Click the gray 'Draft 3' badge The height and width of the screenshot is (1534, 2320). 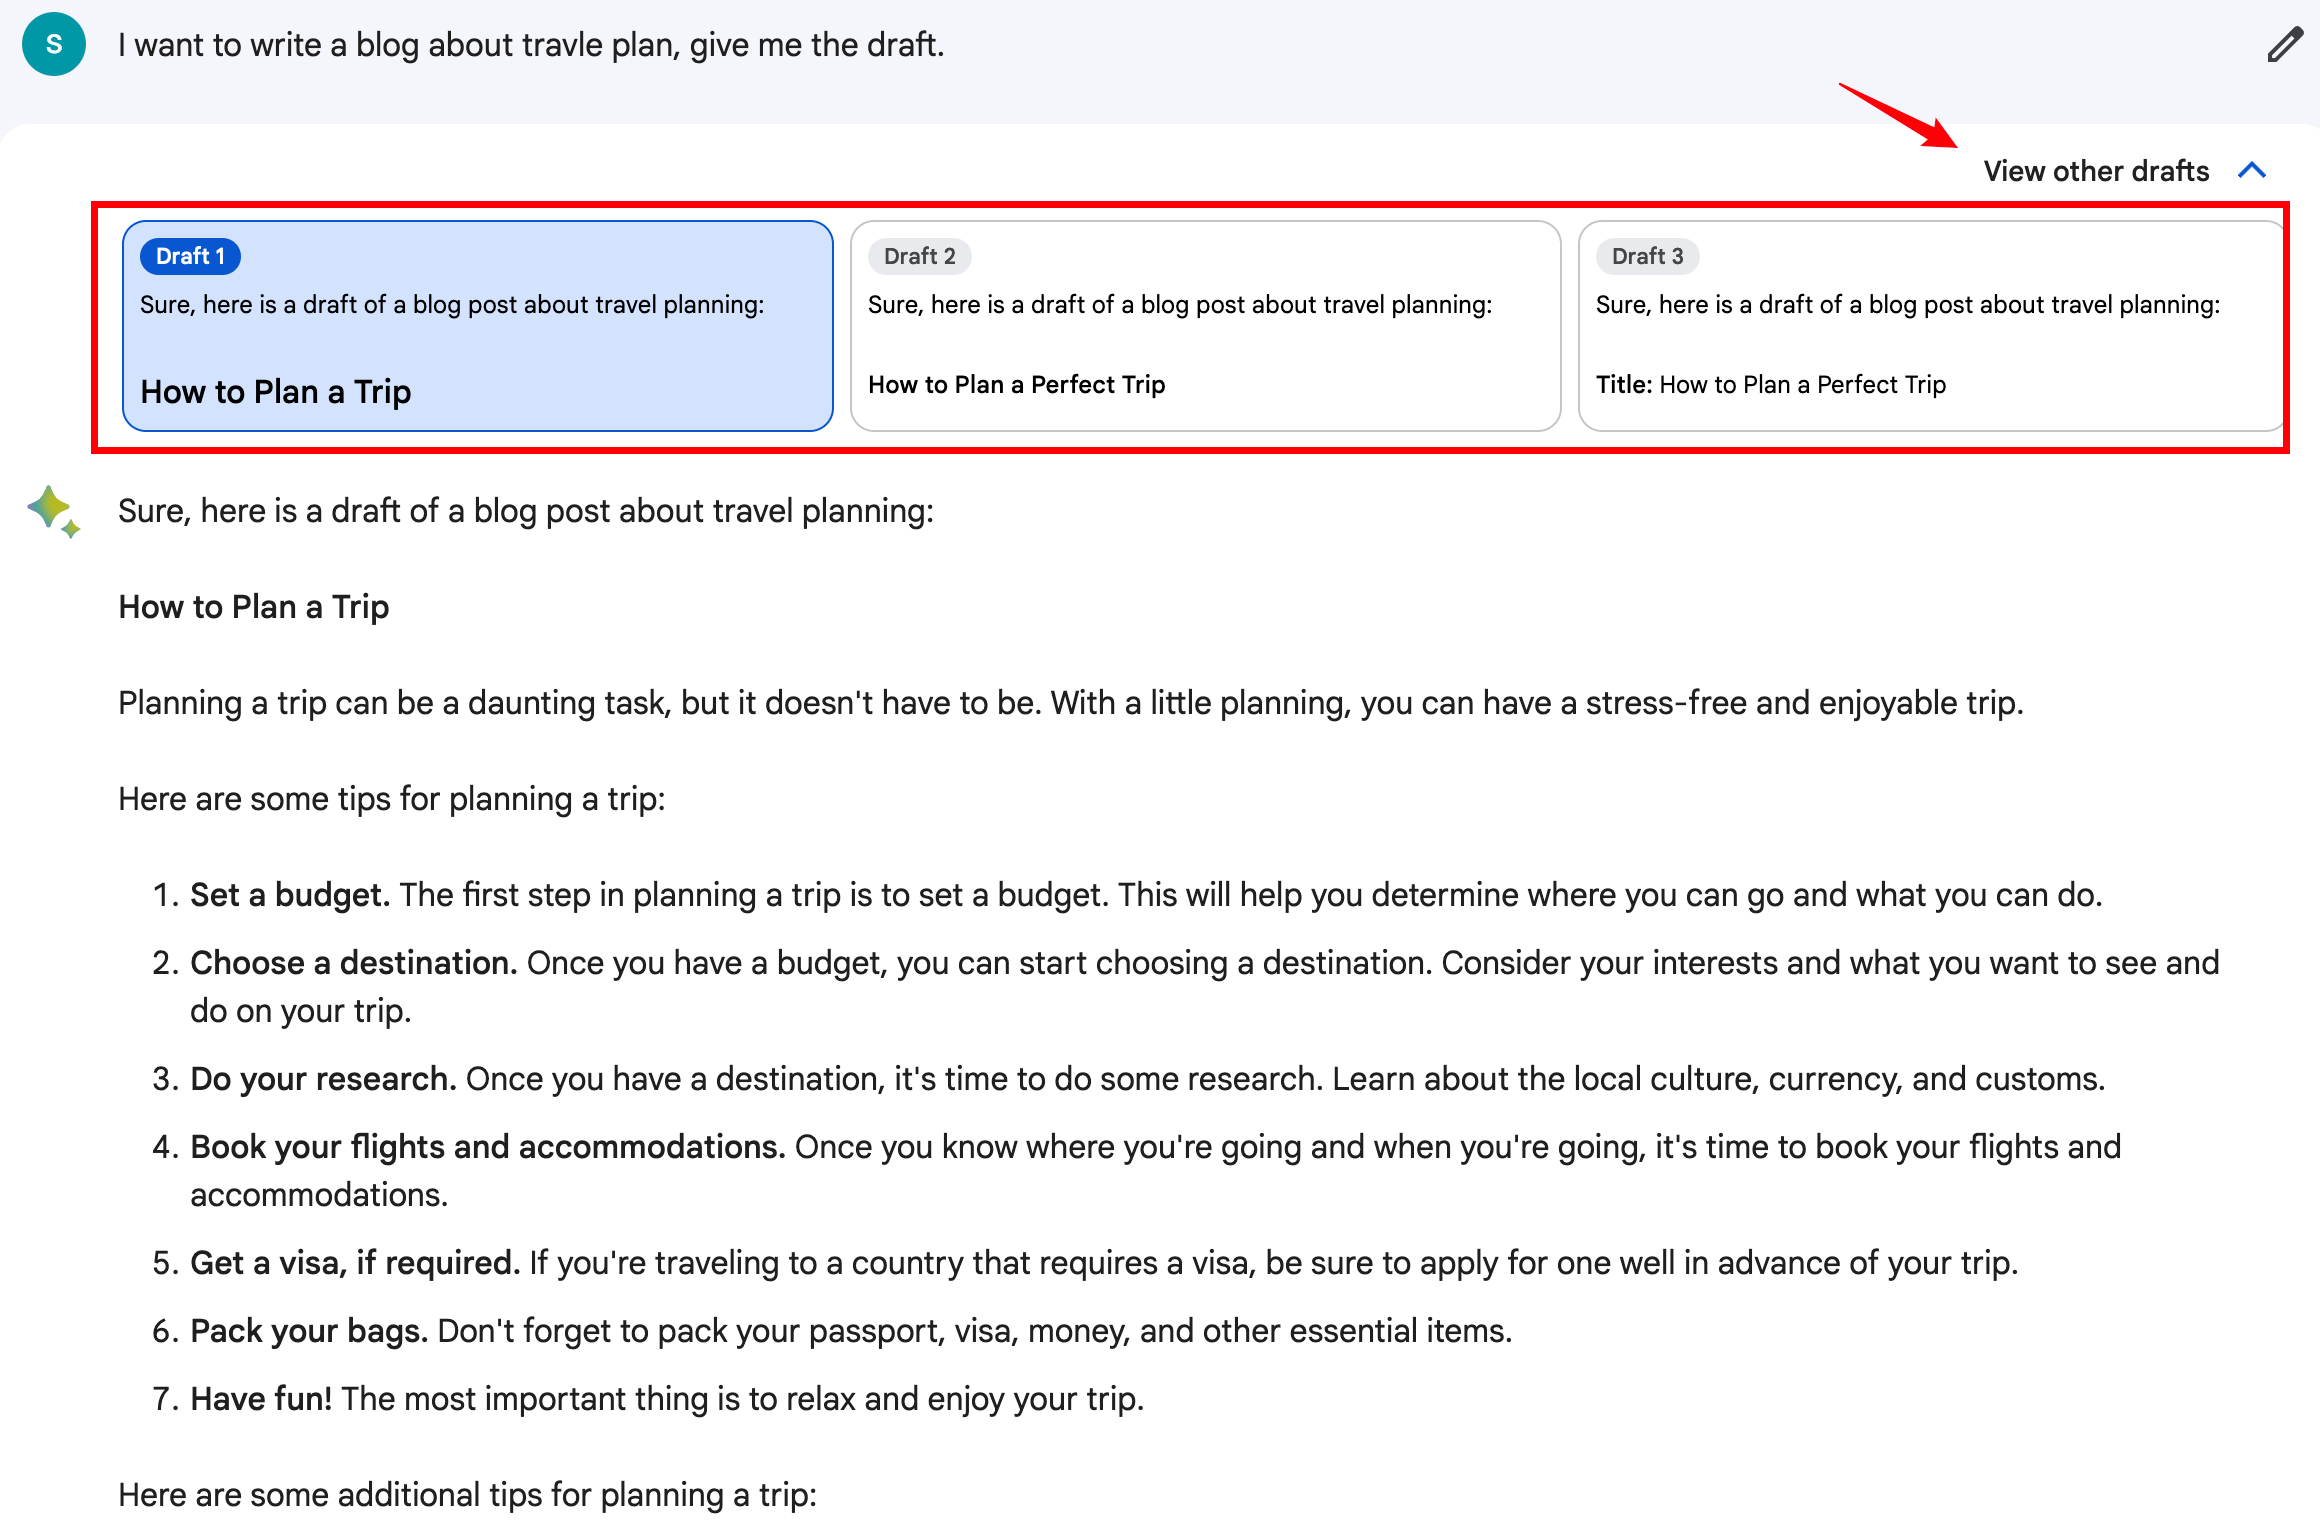click(x=1647, y=256)
